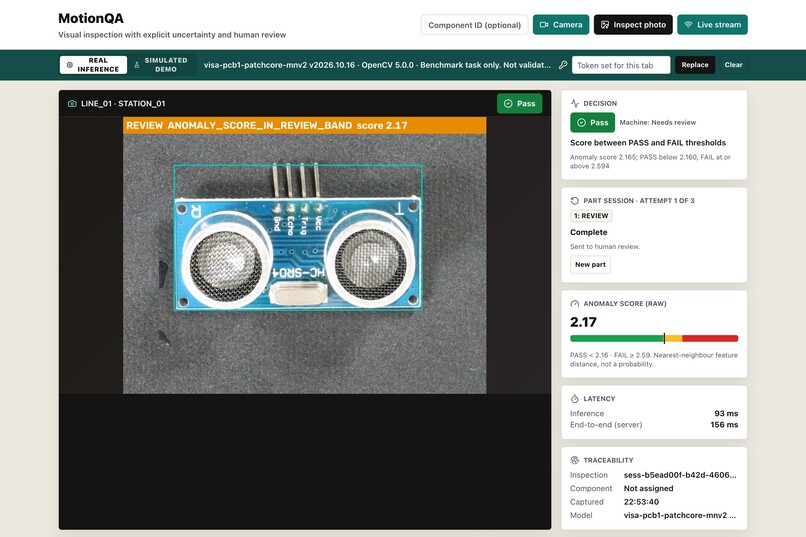Select the inspection session ID text
This screenshot has width=806, height=537.
point(680,475)
